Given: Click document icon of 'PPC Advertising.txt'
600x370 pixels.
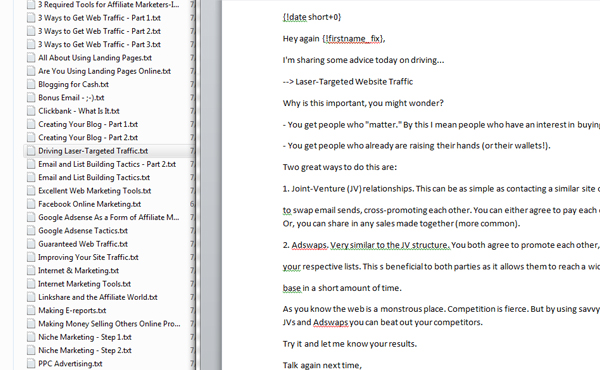Looking at the screenshot, I should (31, 363).
